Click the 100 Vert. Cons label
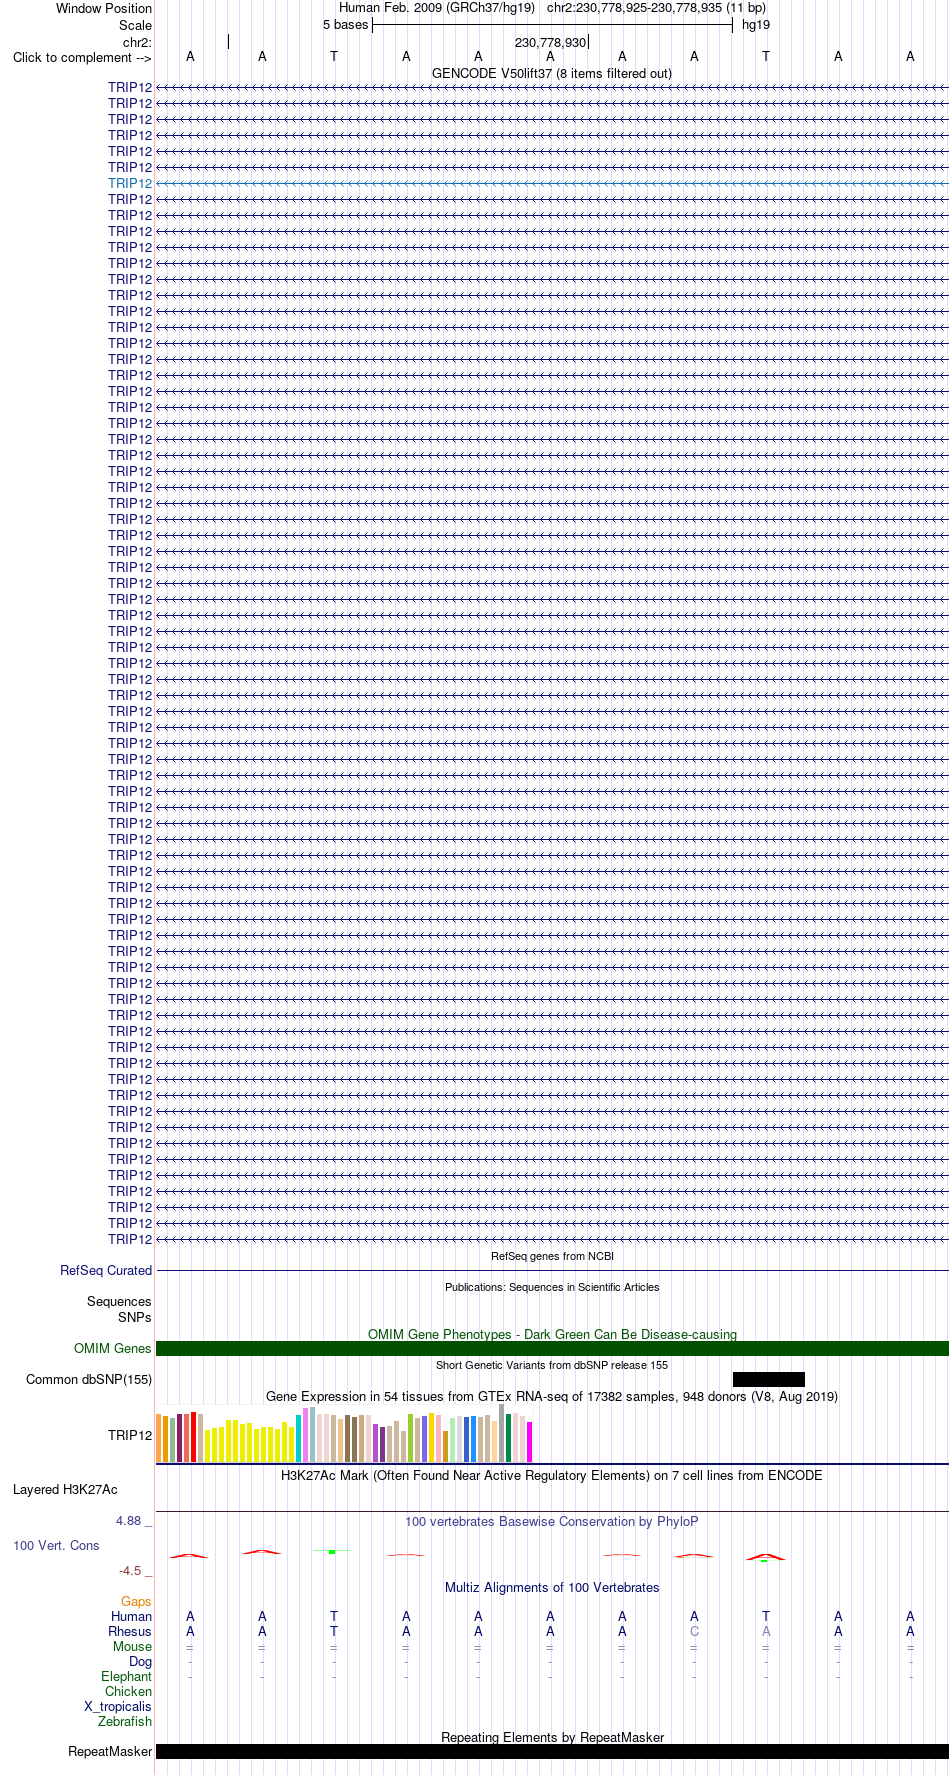This screenshot has width=950, height=1775. [x=56, y=1546]
